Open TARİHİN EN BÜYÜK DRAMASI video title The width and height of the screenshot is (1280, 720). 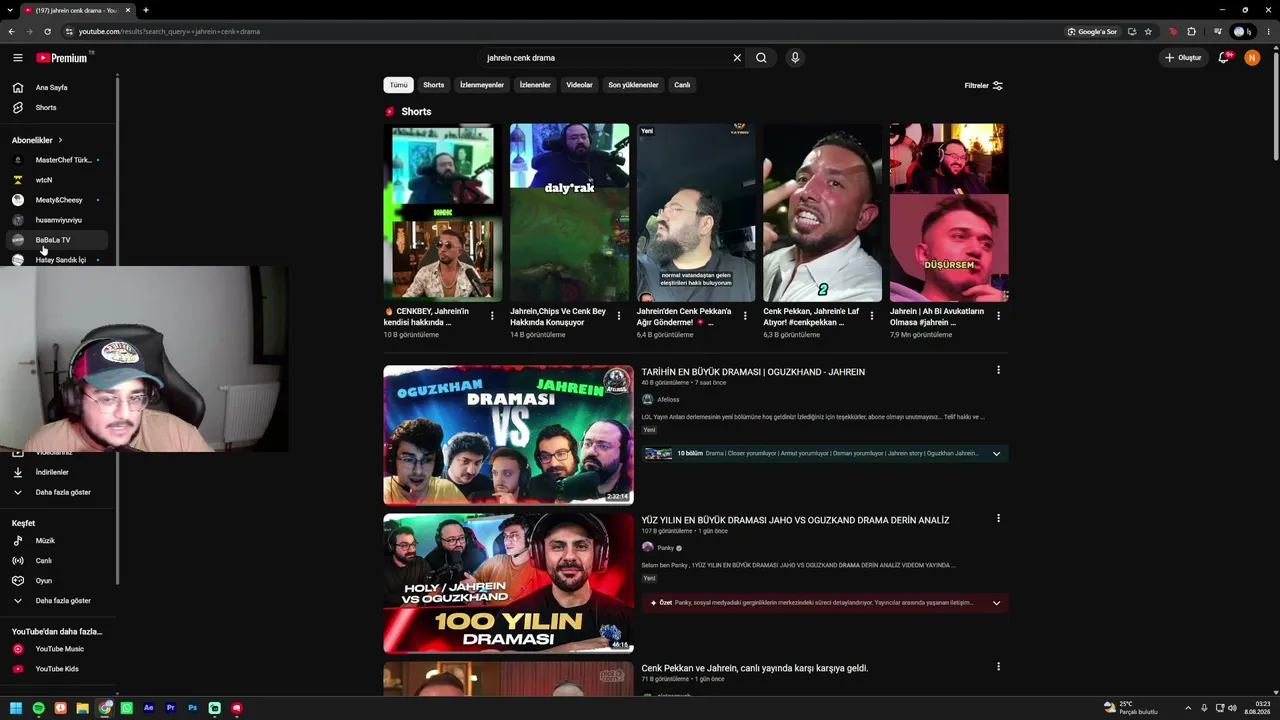(753, 372)
